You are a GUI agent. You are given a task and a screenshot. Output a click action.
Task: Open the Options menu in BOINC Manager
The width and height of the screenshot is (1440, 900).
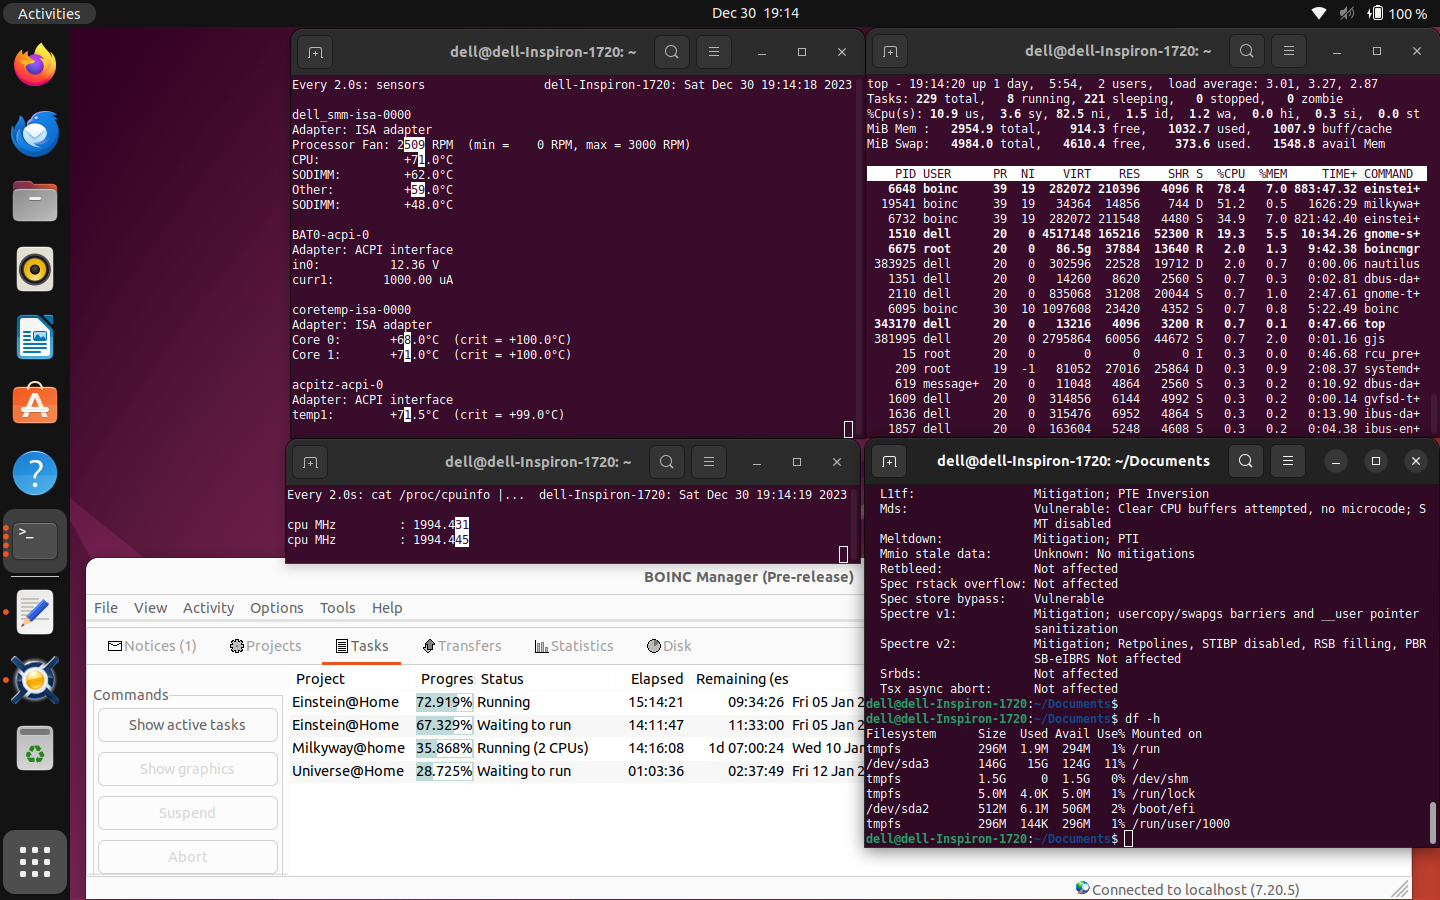click(277, 608)
